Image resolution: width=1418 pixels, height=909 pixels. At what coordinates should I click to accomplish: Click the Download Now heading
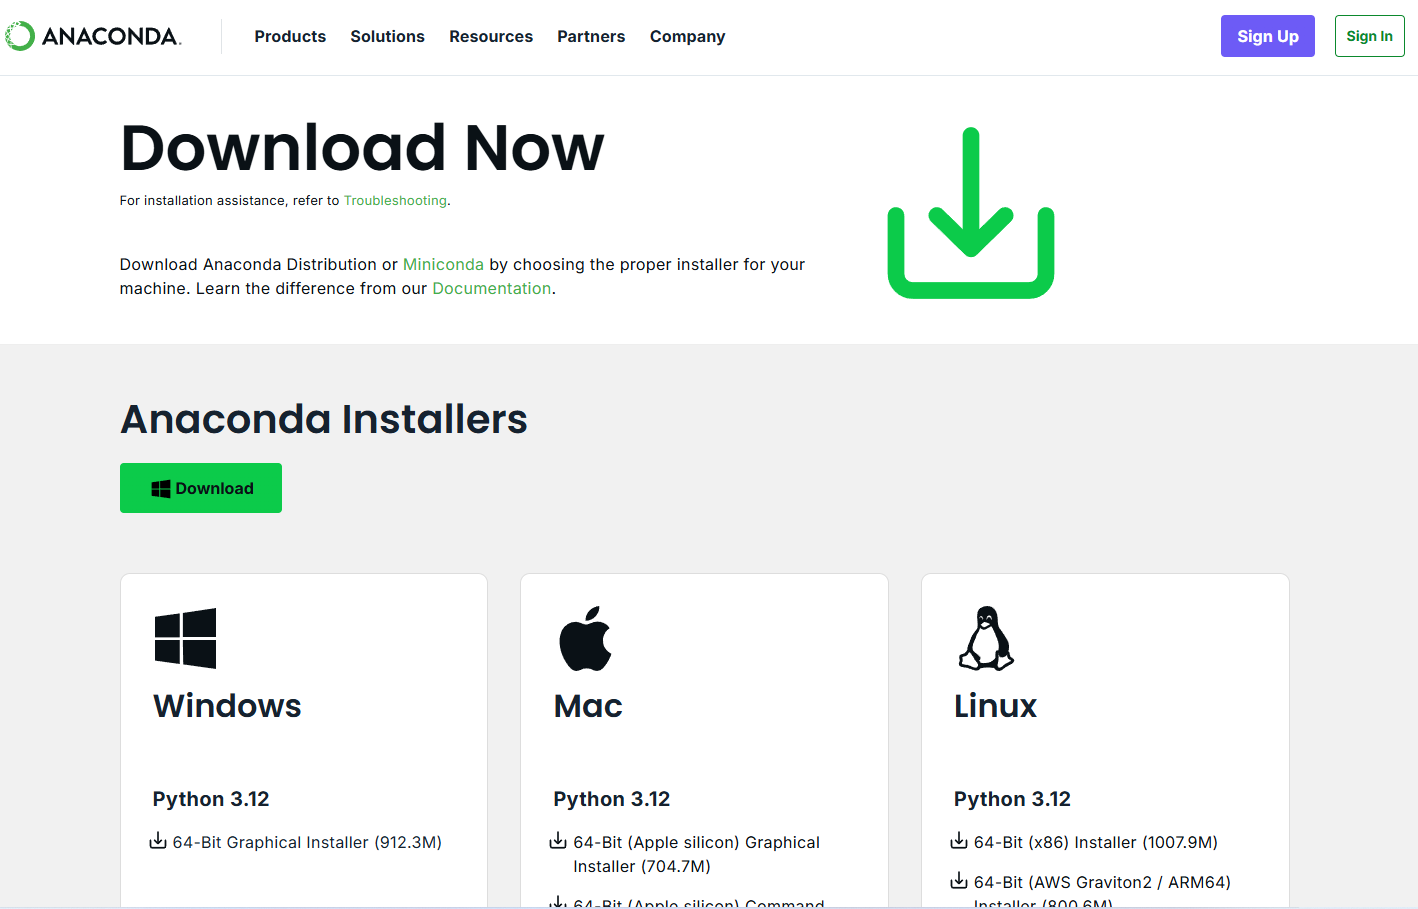click(362, 148)
